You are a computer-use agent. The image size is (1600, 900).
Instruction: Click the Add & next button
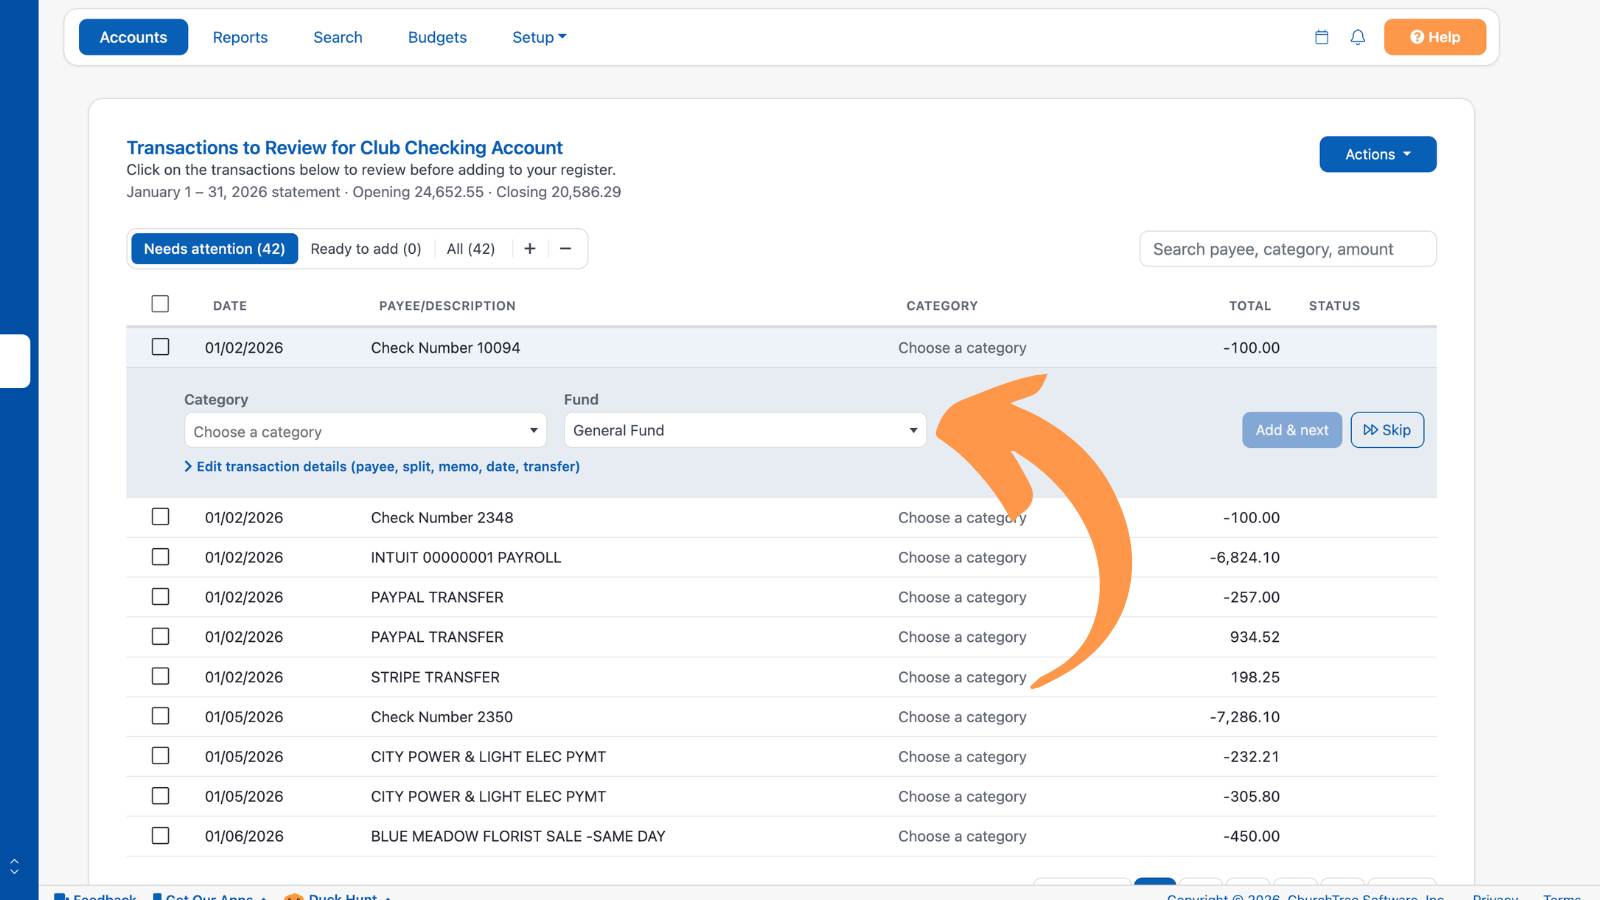tap(1292, 430)
